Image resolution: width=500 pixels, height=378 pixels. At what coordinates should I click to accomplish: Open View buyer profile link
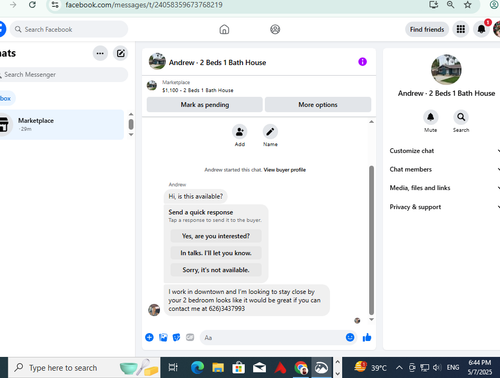point(285,170)
